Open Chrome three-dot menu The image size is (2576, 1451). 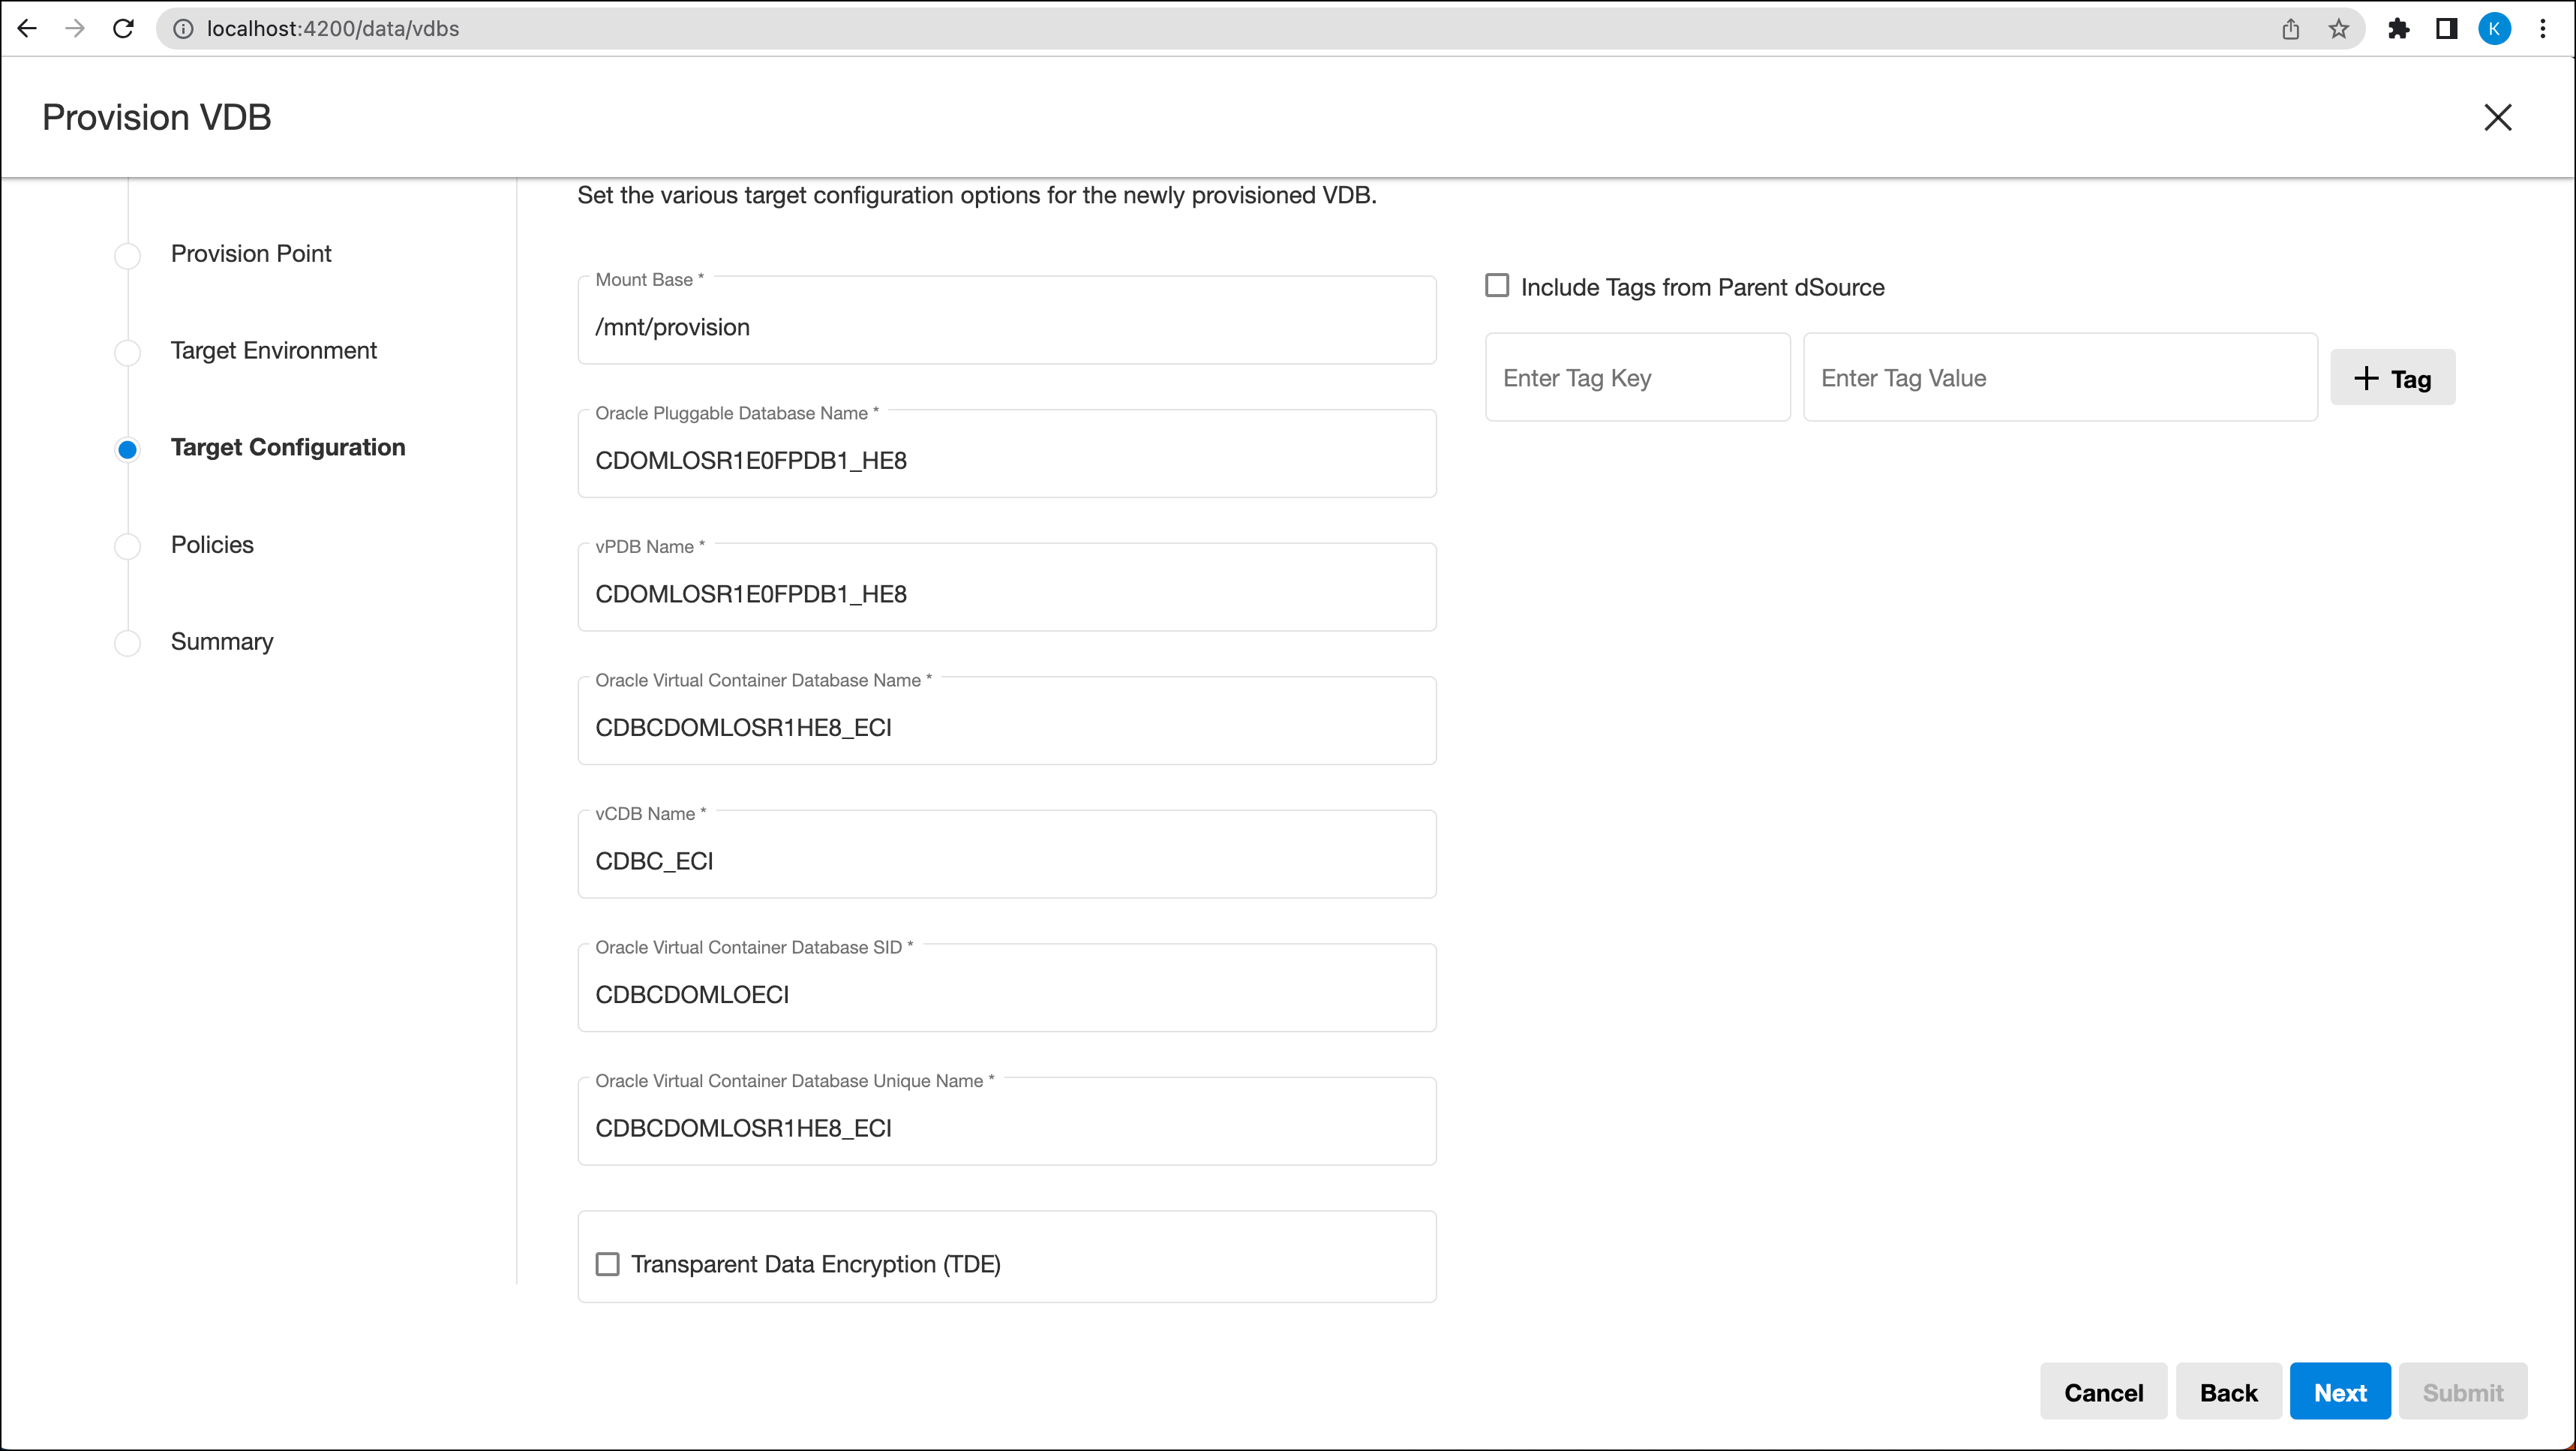tap(2543, 29)
